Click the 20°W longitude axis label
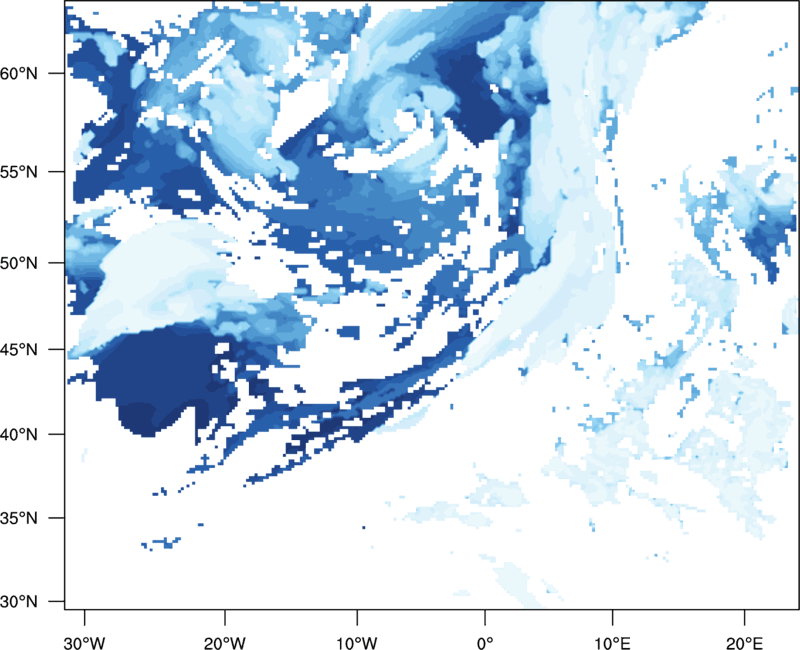The image size is (800, 650). [225, 643]
